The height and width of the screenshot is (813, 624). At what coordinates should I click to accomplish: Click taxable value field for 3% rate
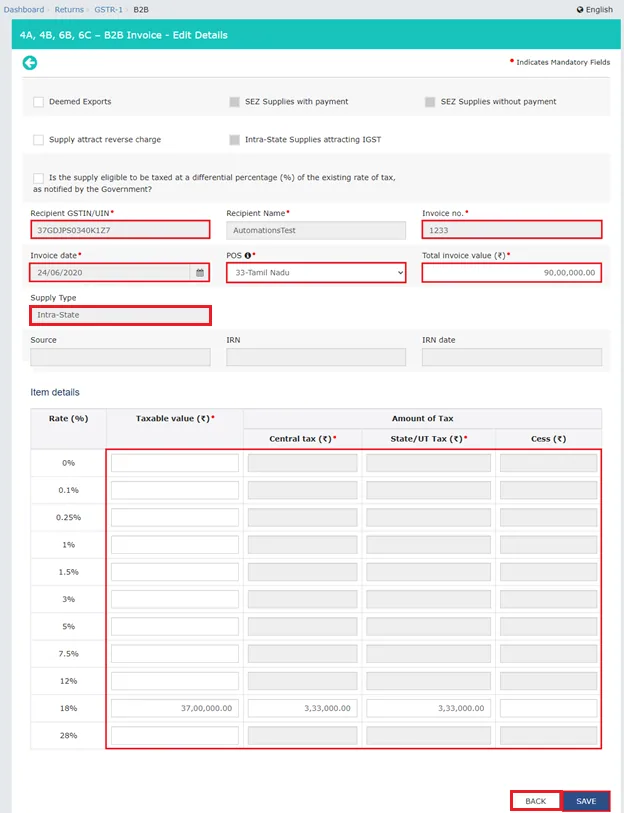175,599
